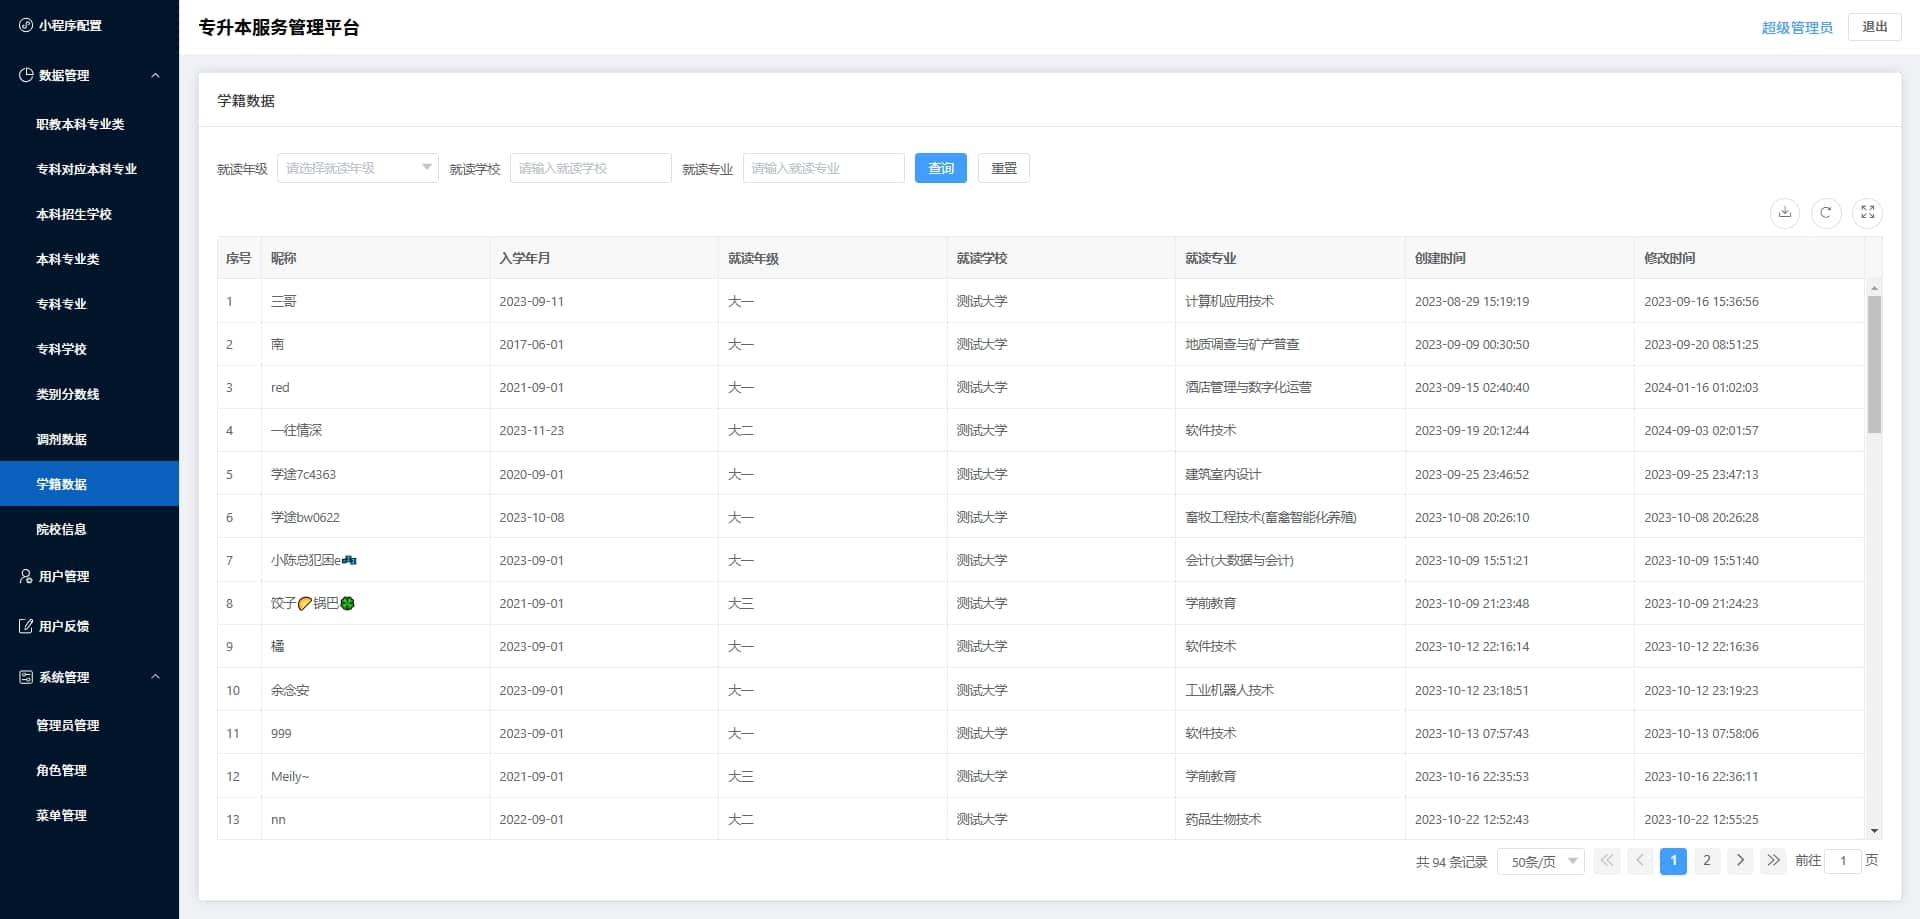Click major 建筑室内设计 cell
The image size is (1920, 919).
[x=1223, y=474]
